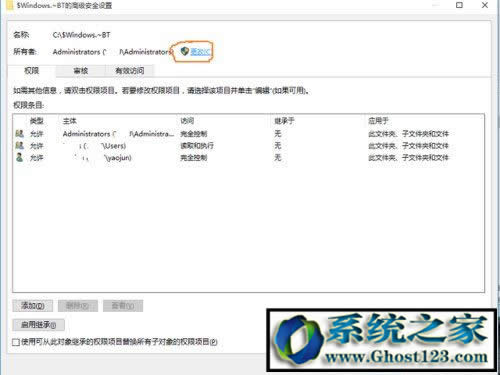
Task: Click the 类型 column header
Action: tap(37, 121)
